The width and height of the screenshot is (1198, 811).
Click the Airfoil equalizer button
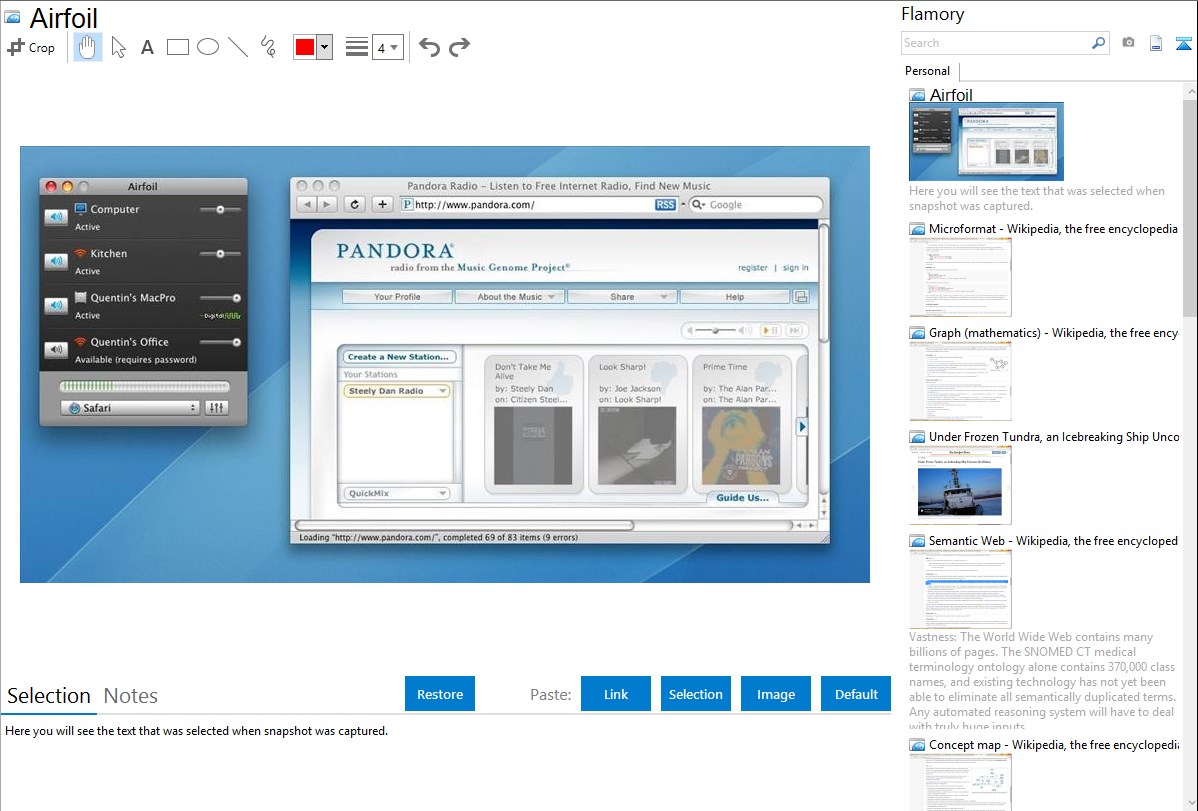tap(216, 408)
